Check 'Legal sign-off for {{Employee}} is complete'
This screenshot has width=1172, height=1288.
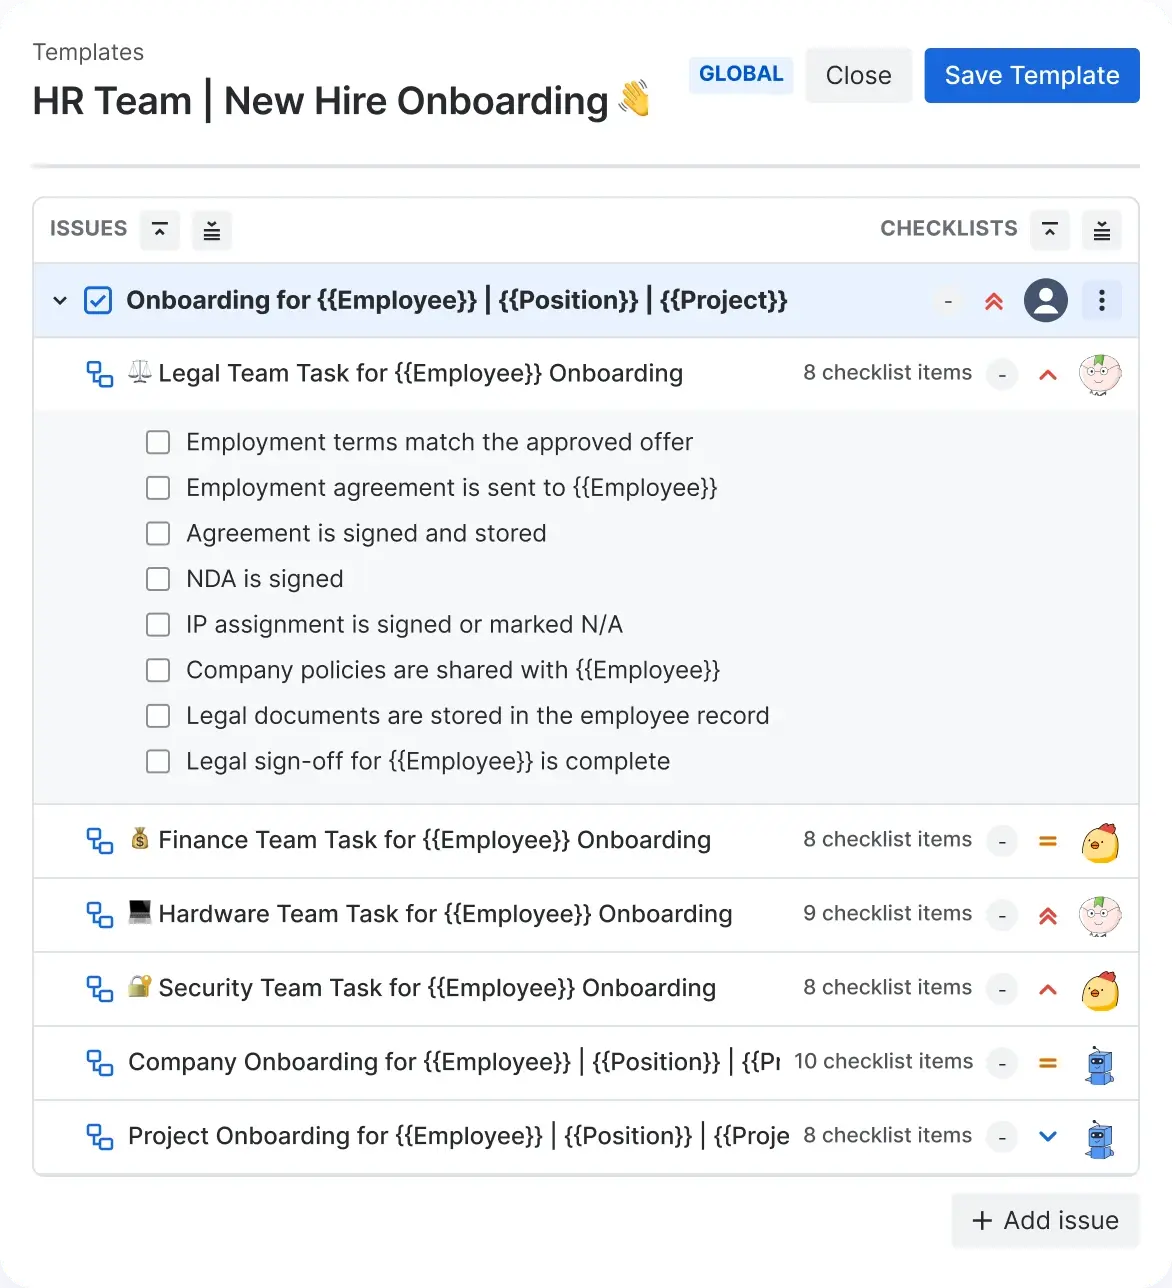click(158, 762)
